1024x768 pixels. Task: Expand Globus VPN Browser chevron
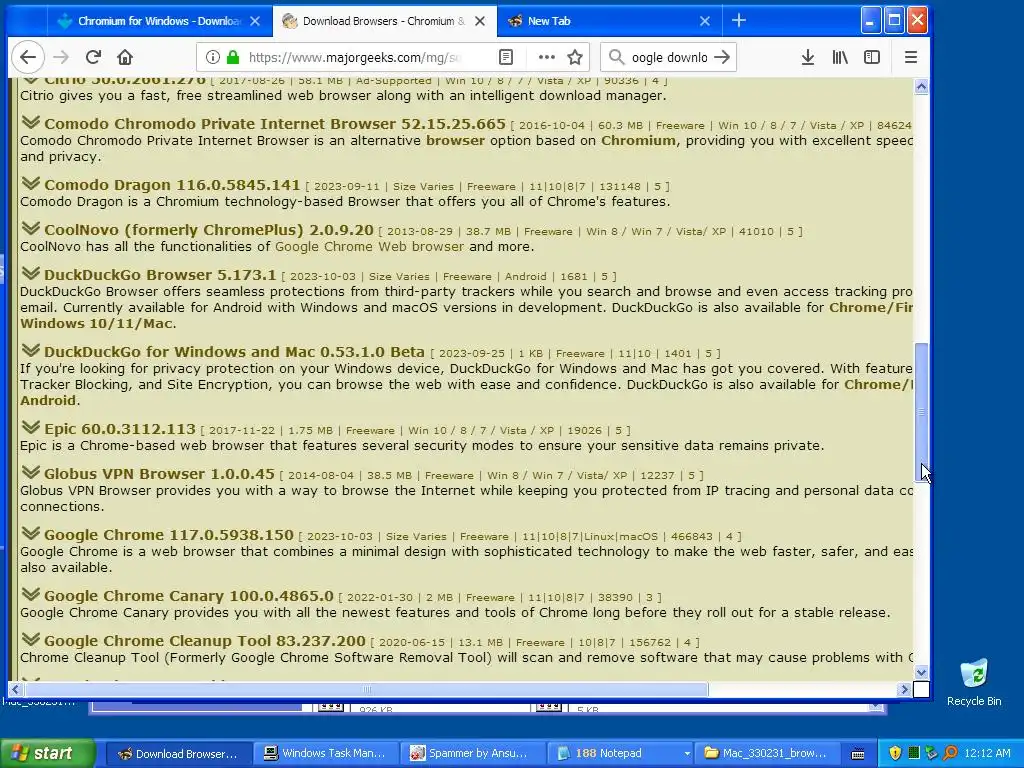30,472
